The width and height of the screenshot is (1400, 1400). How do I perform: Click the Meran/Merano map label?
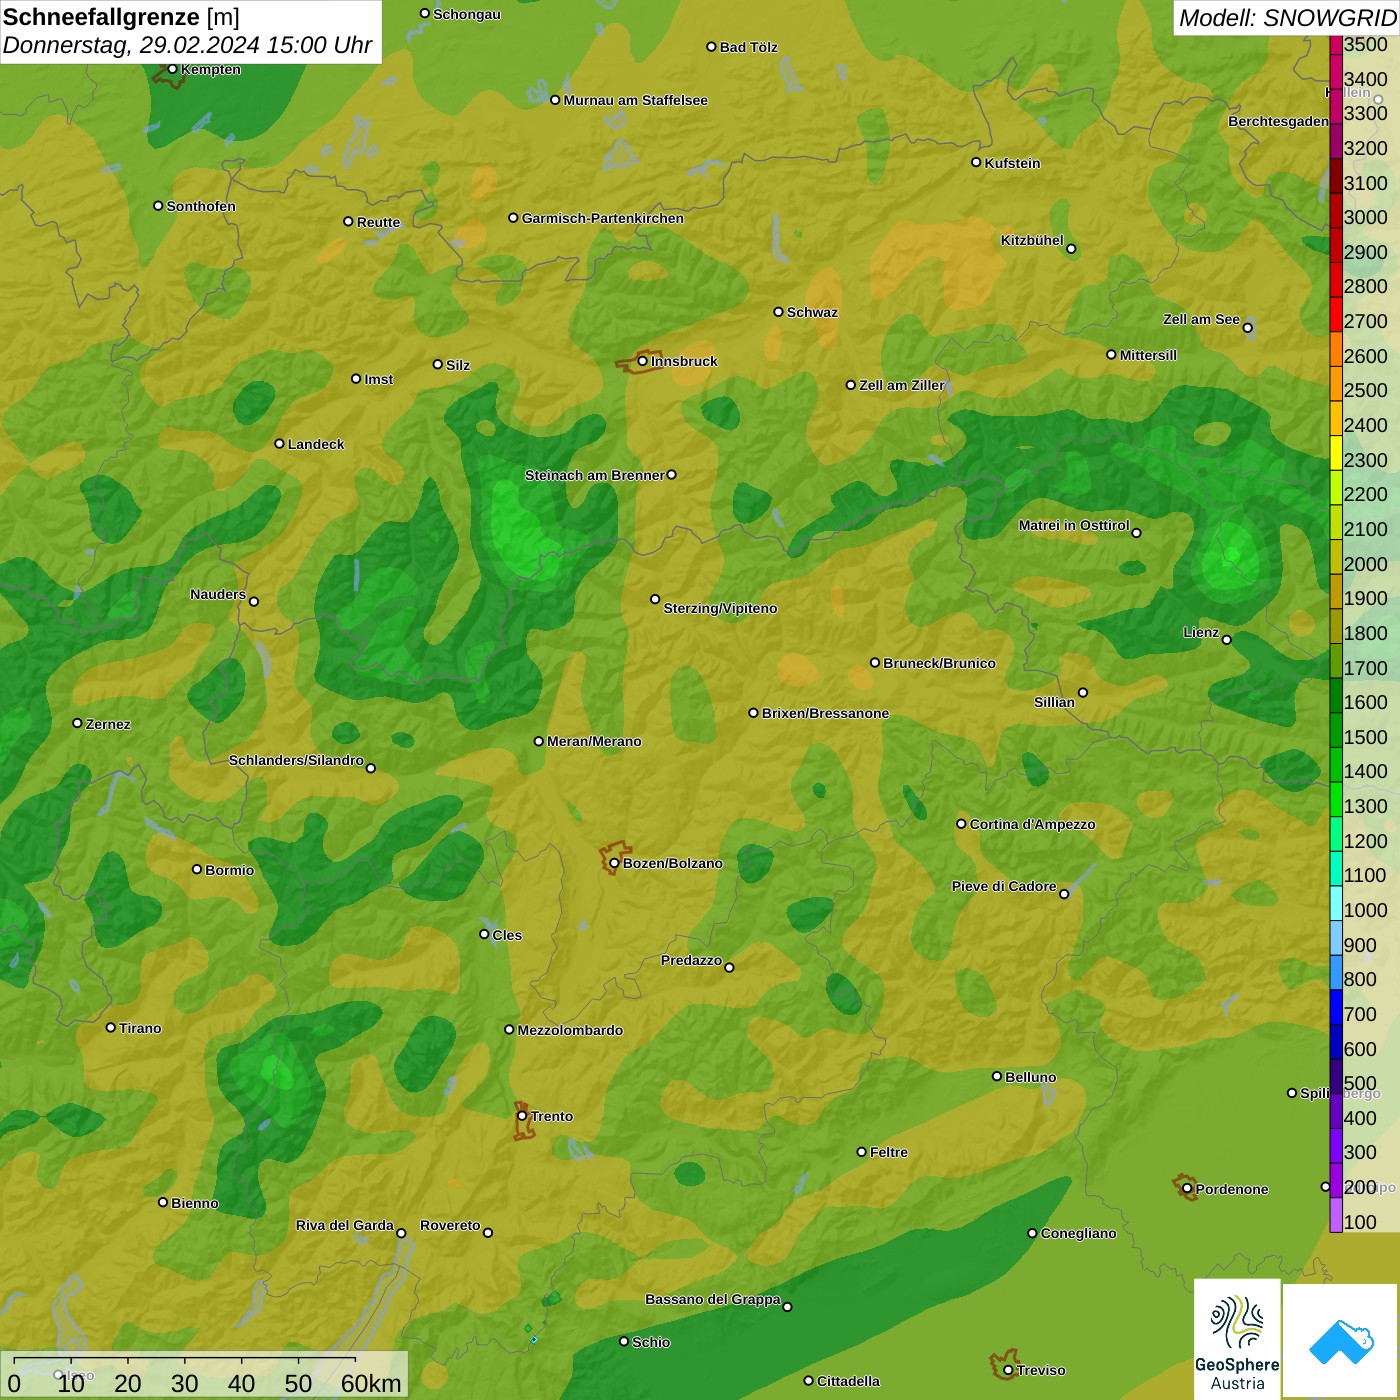(x=594, y=741)
